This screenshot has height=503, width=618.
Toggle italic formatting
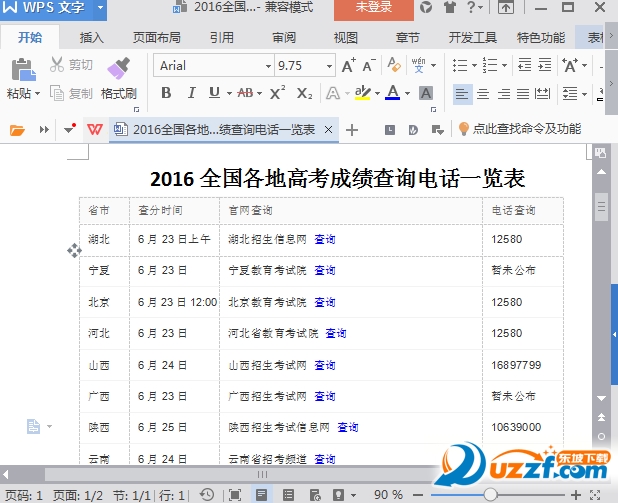[190, 93]
